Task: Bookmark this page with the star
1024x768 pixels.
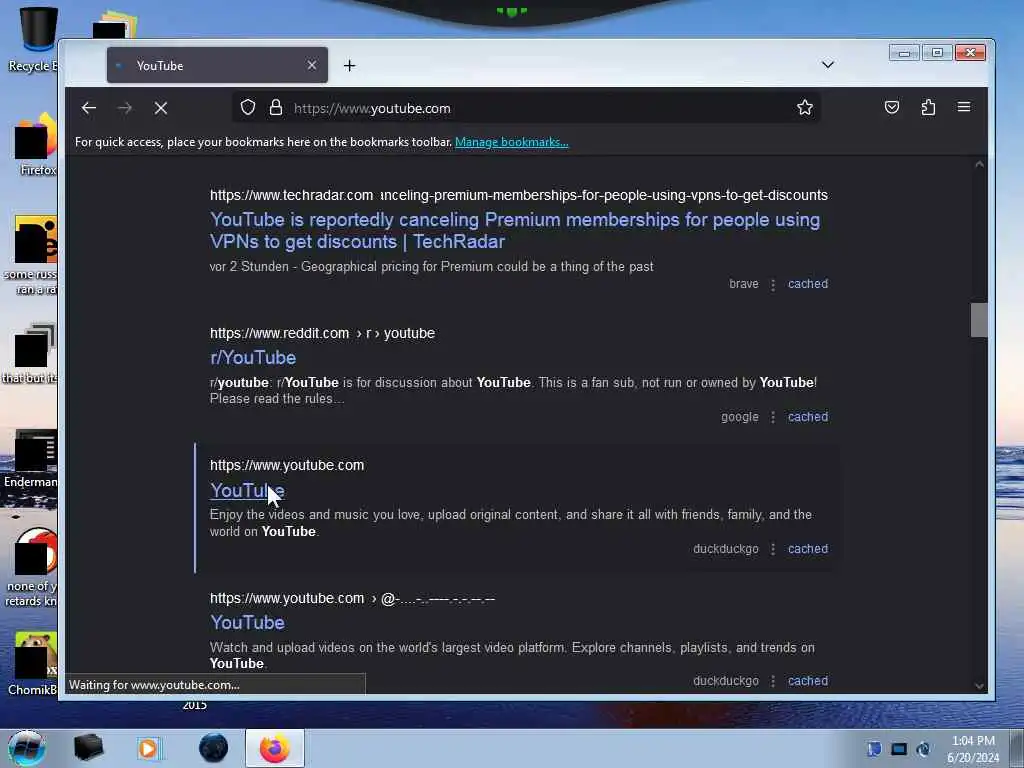Action: pos(805,108)
